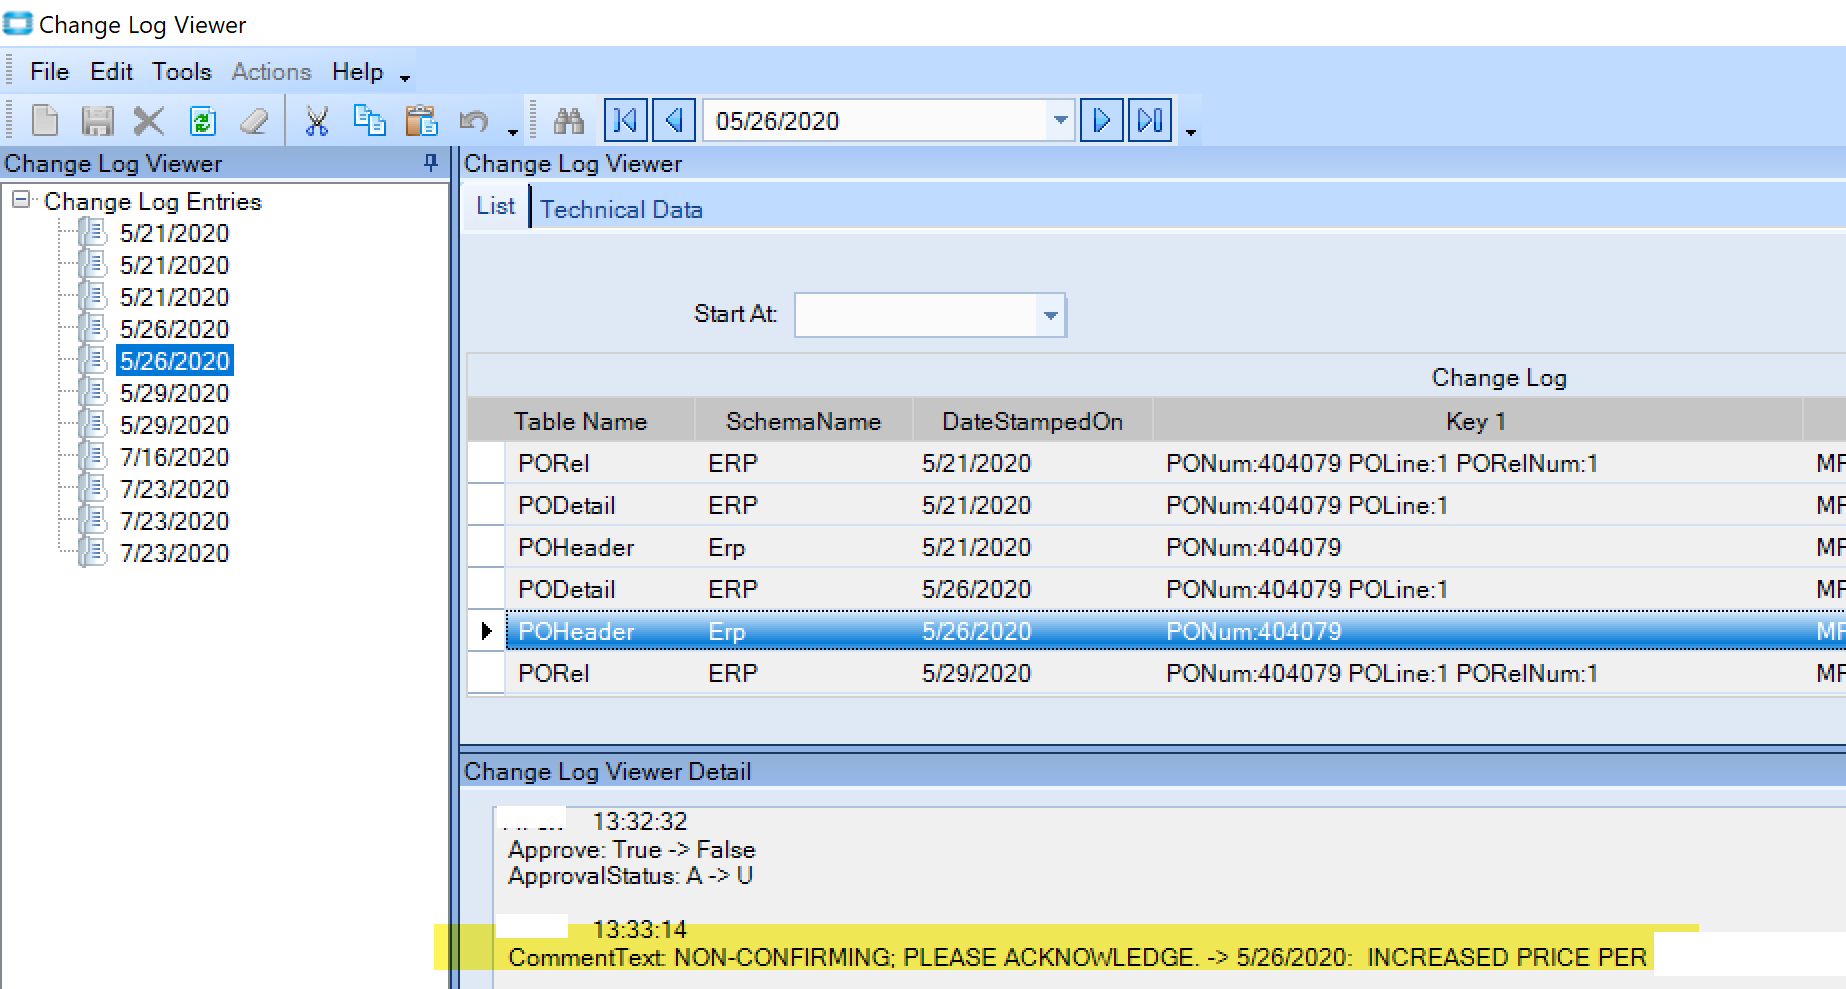Select first 5/21/2020 tree entry
The height and width of the screenshot is (989, 1846).
tap(174, 233)
